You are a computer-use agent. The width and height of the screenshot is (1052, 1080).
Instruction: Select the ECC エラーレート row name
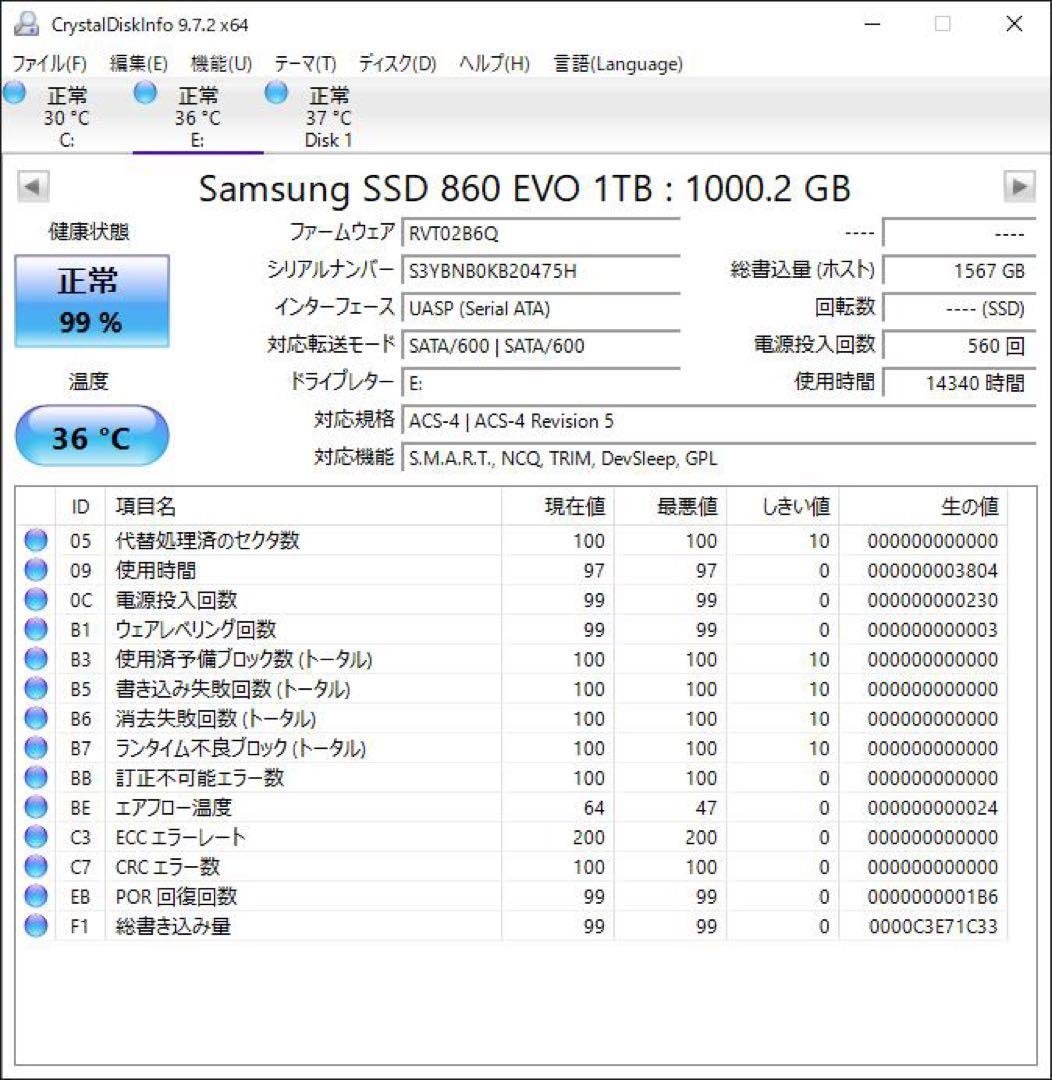coord(181,837)
